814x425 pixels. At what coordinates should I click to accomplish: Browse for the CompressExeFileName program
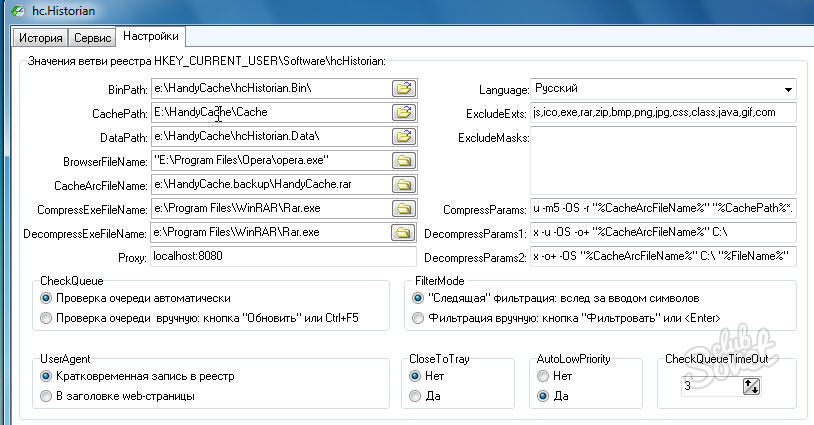(403, 208)
